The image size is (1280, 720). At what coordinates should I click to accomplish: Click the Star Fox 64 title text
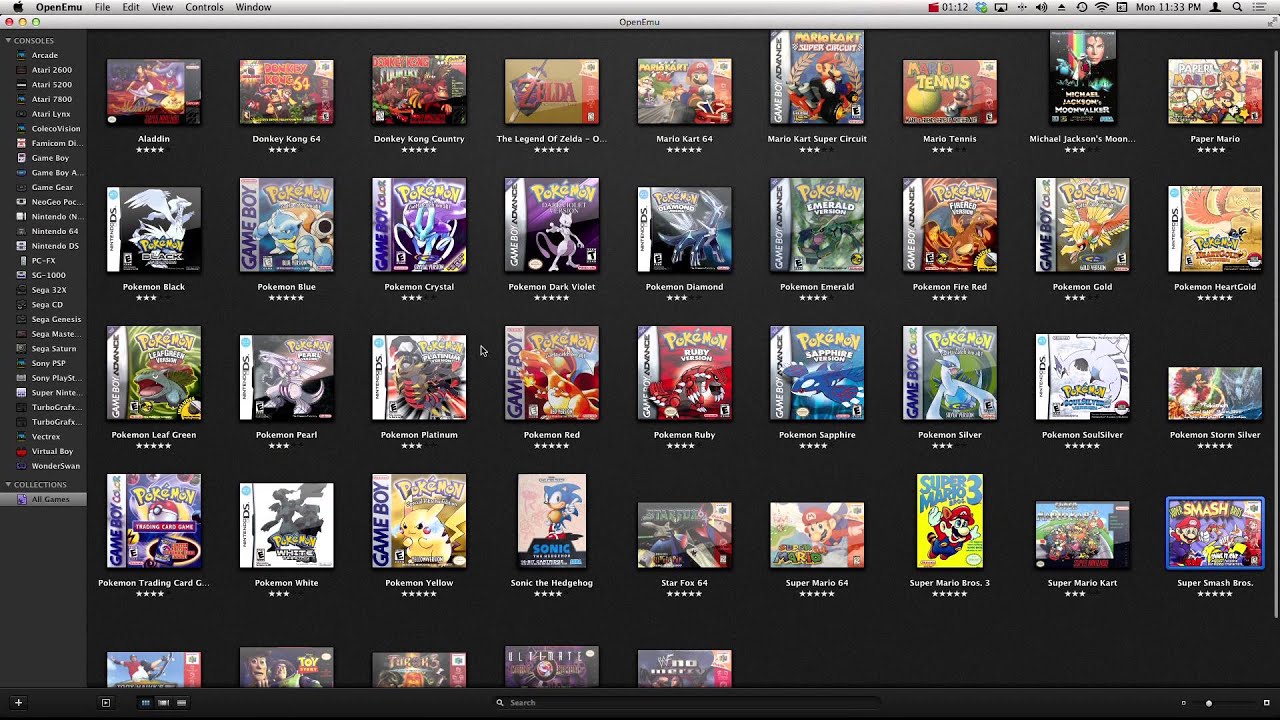(x=684, y=583)
